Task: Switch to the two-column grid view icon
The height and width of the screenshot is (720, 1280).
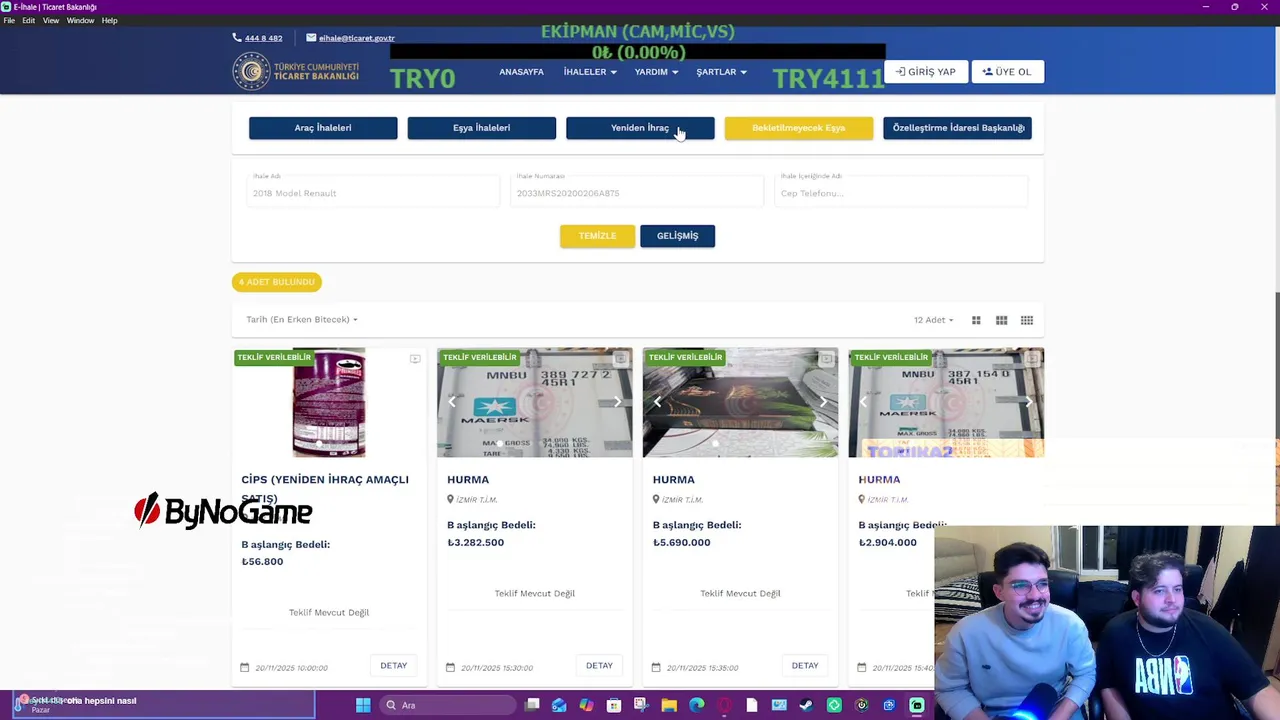Action: pyautogui.click(x=976, y=320)
